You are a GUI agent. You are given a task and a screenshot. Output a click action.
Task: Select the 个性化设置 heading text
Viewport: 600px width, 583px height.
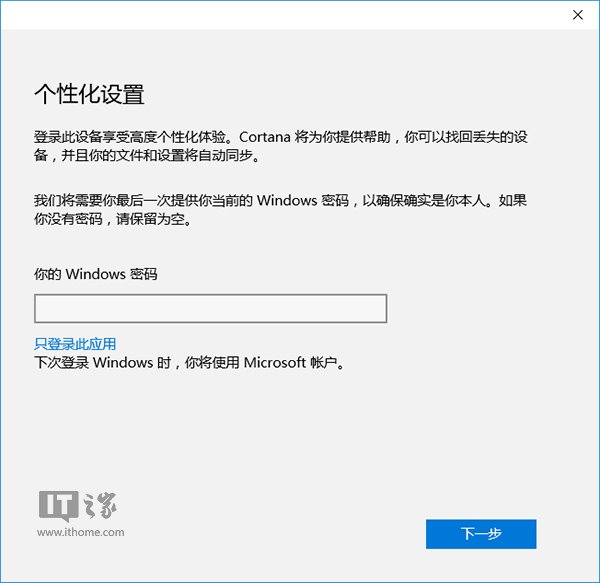90,94
